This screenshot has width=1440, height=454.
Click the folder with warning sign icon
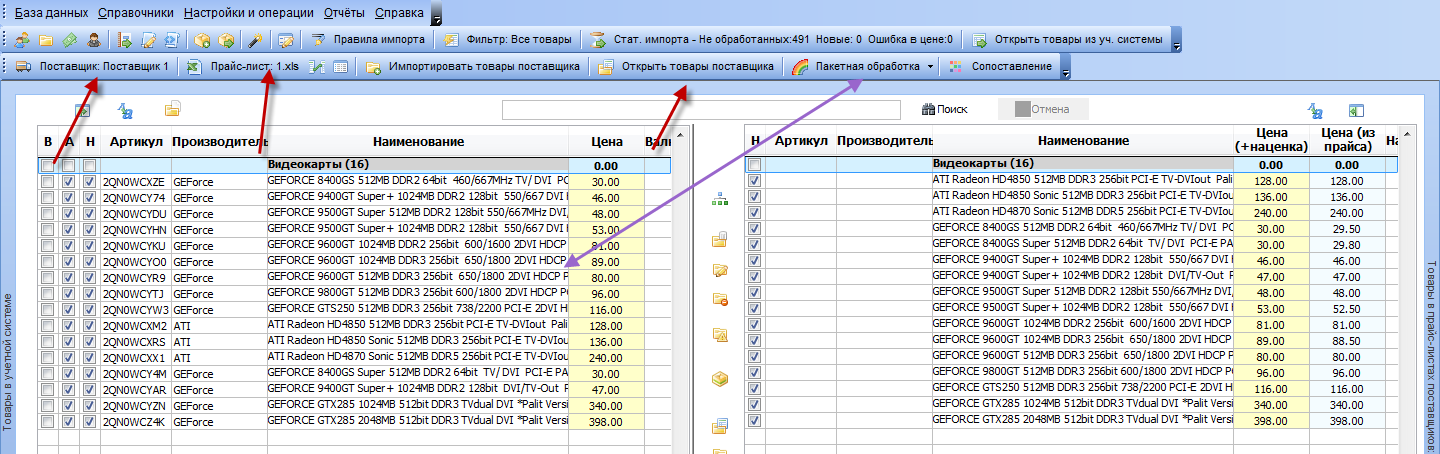click(x=720, y=335)
